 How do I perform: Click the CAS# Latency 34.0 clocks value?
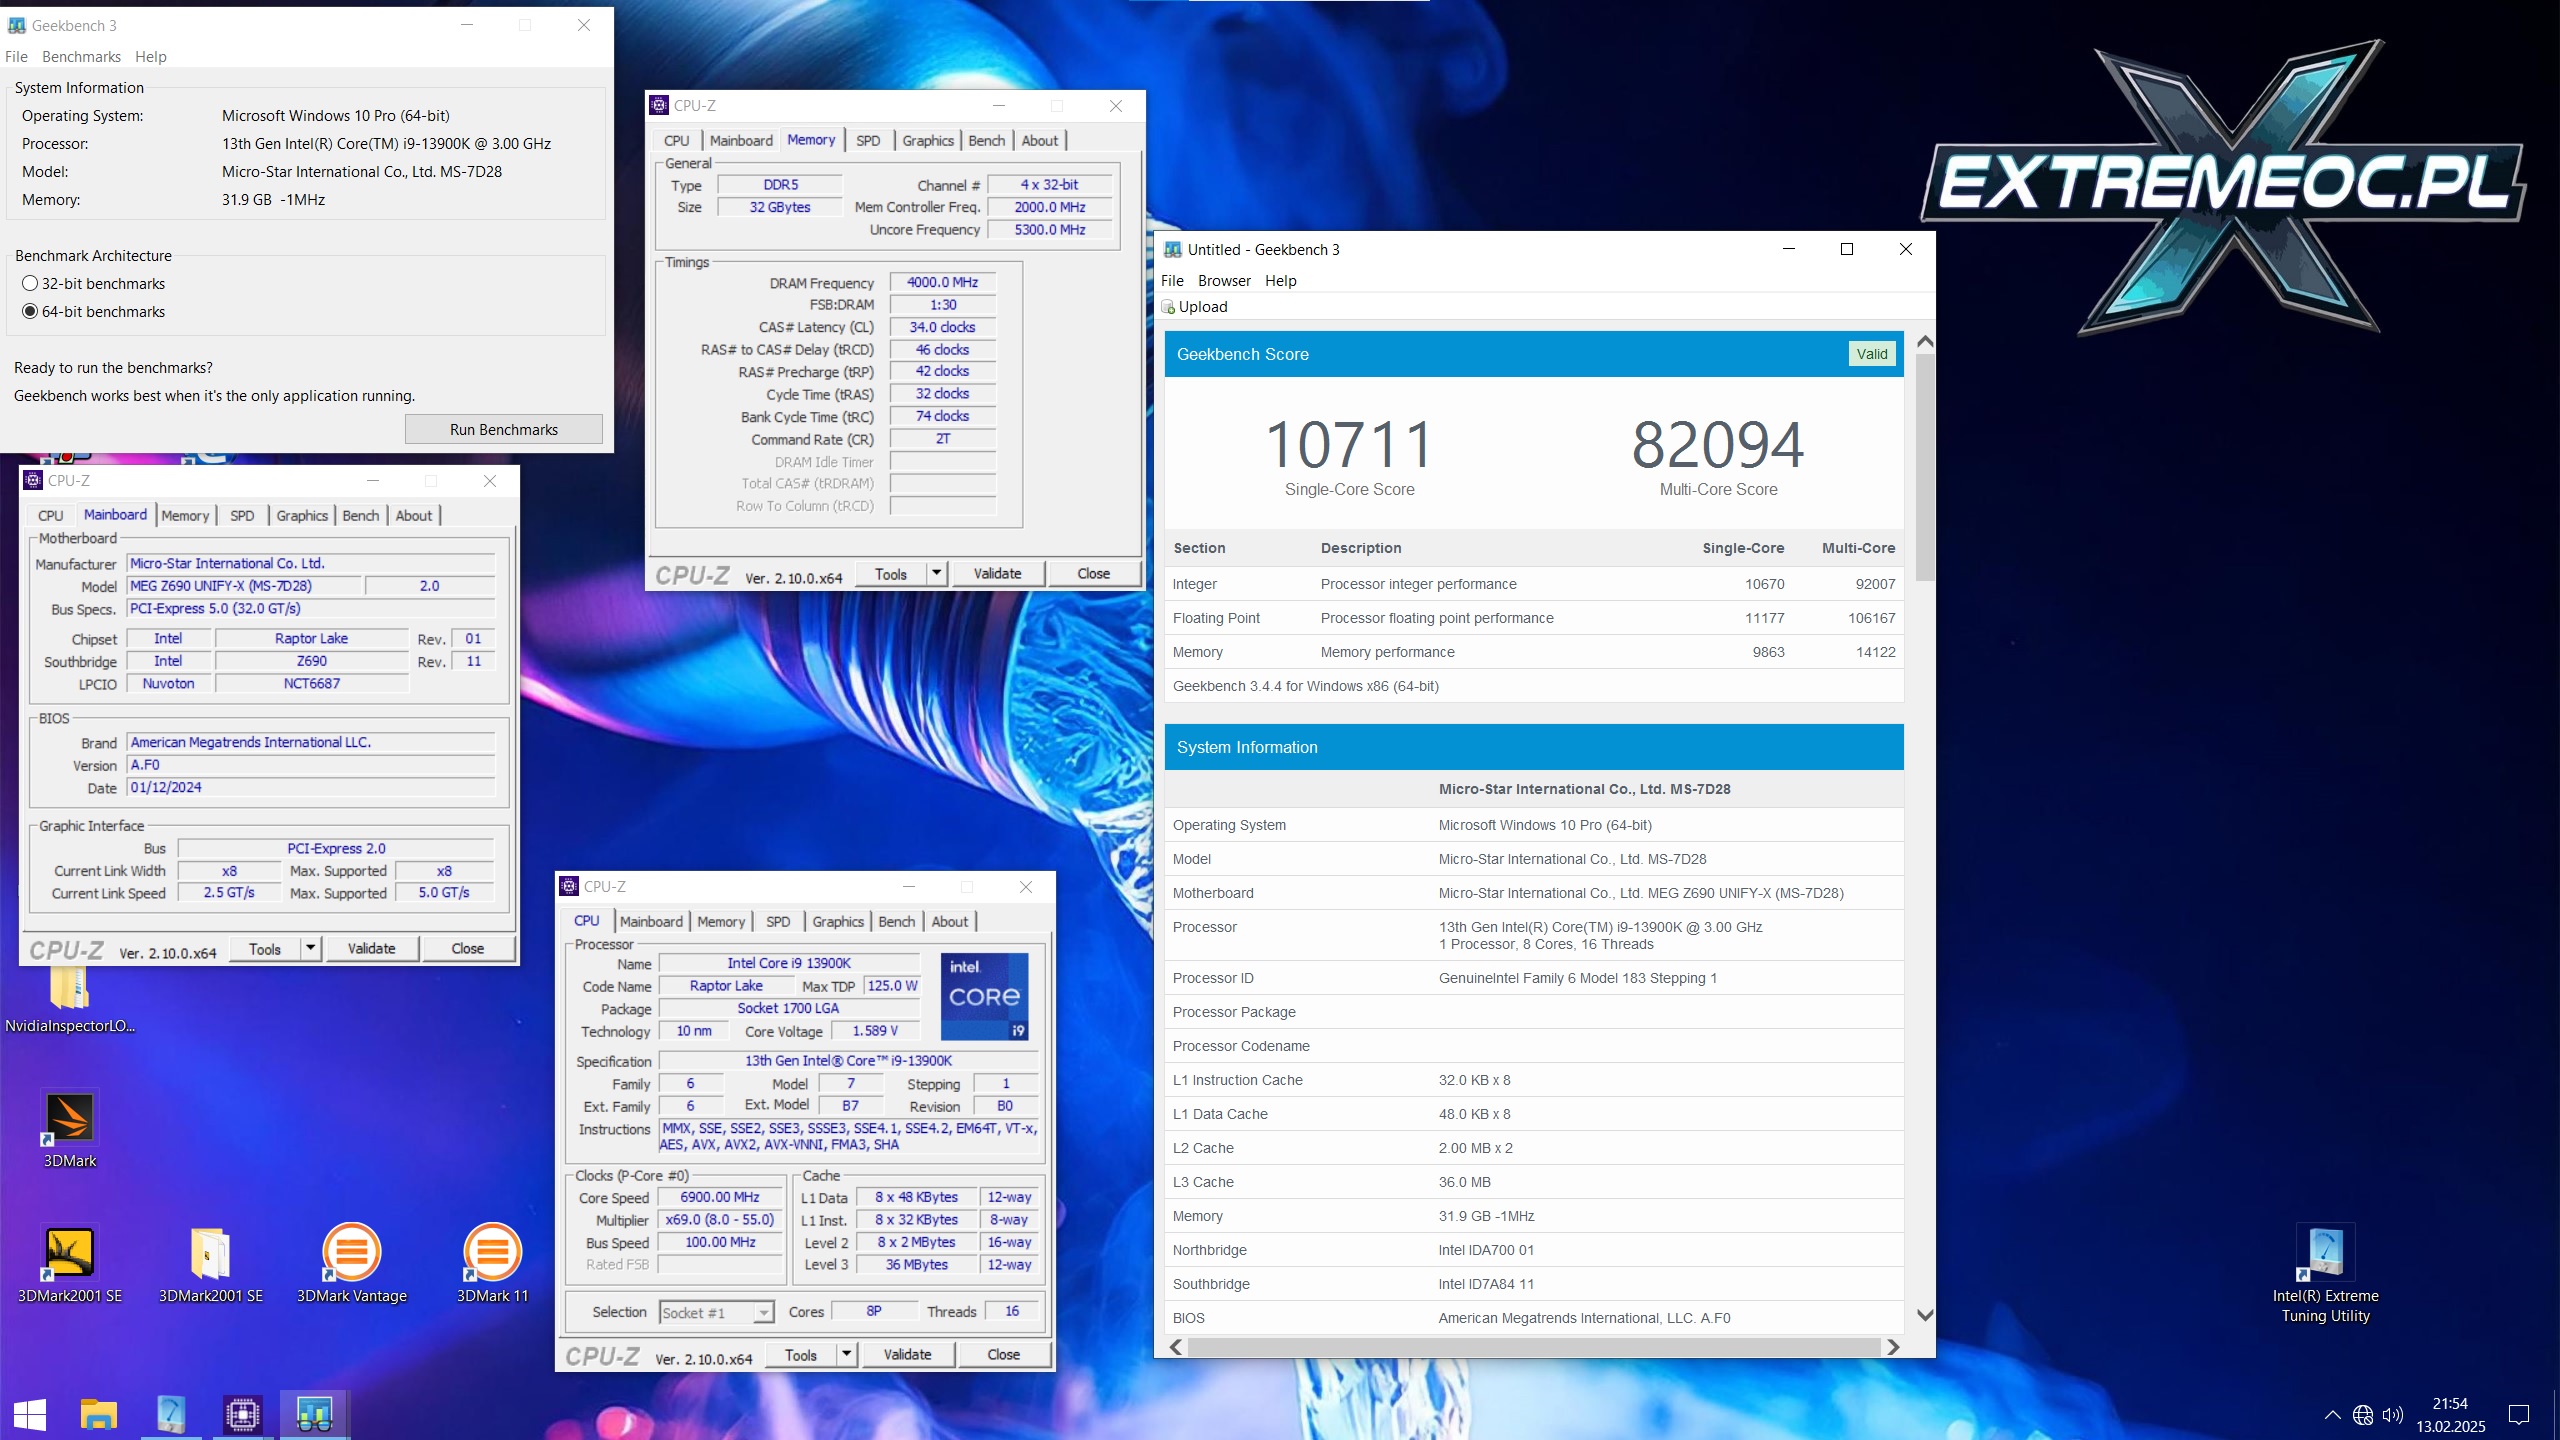(942, 327)
